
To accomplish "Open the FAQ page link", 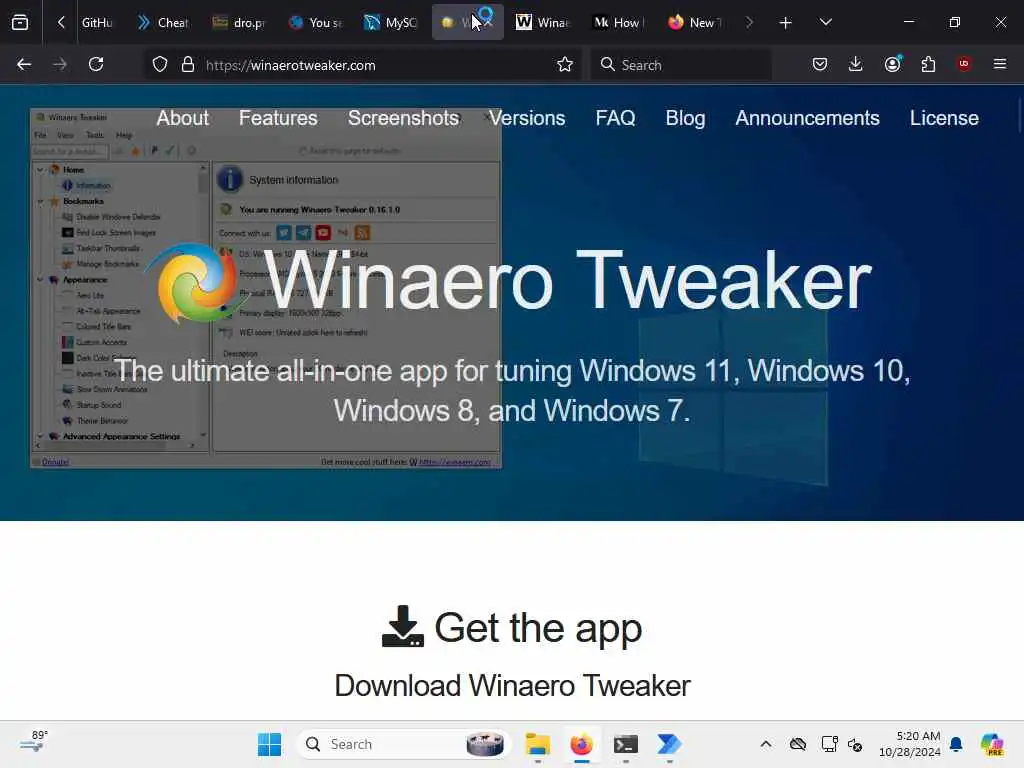I will [615, 118].
